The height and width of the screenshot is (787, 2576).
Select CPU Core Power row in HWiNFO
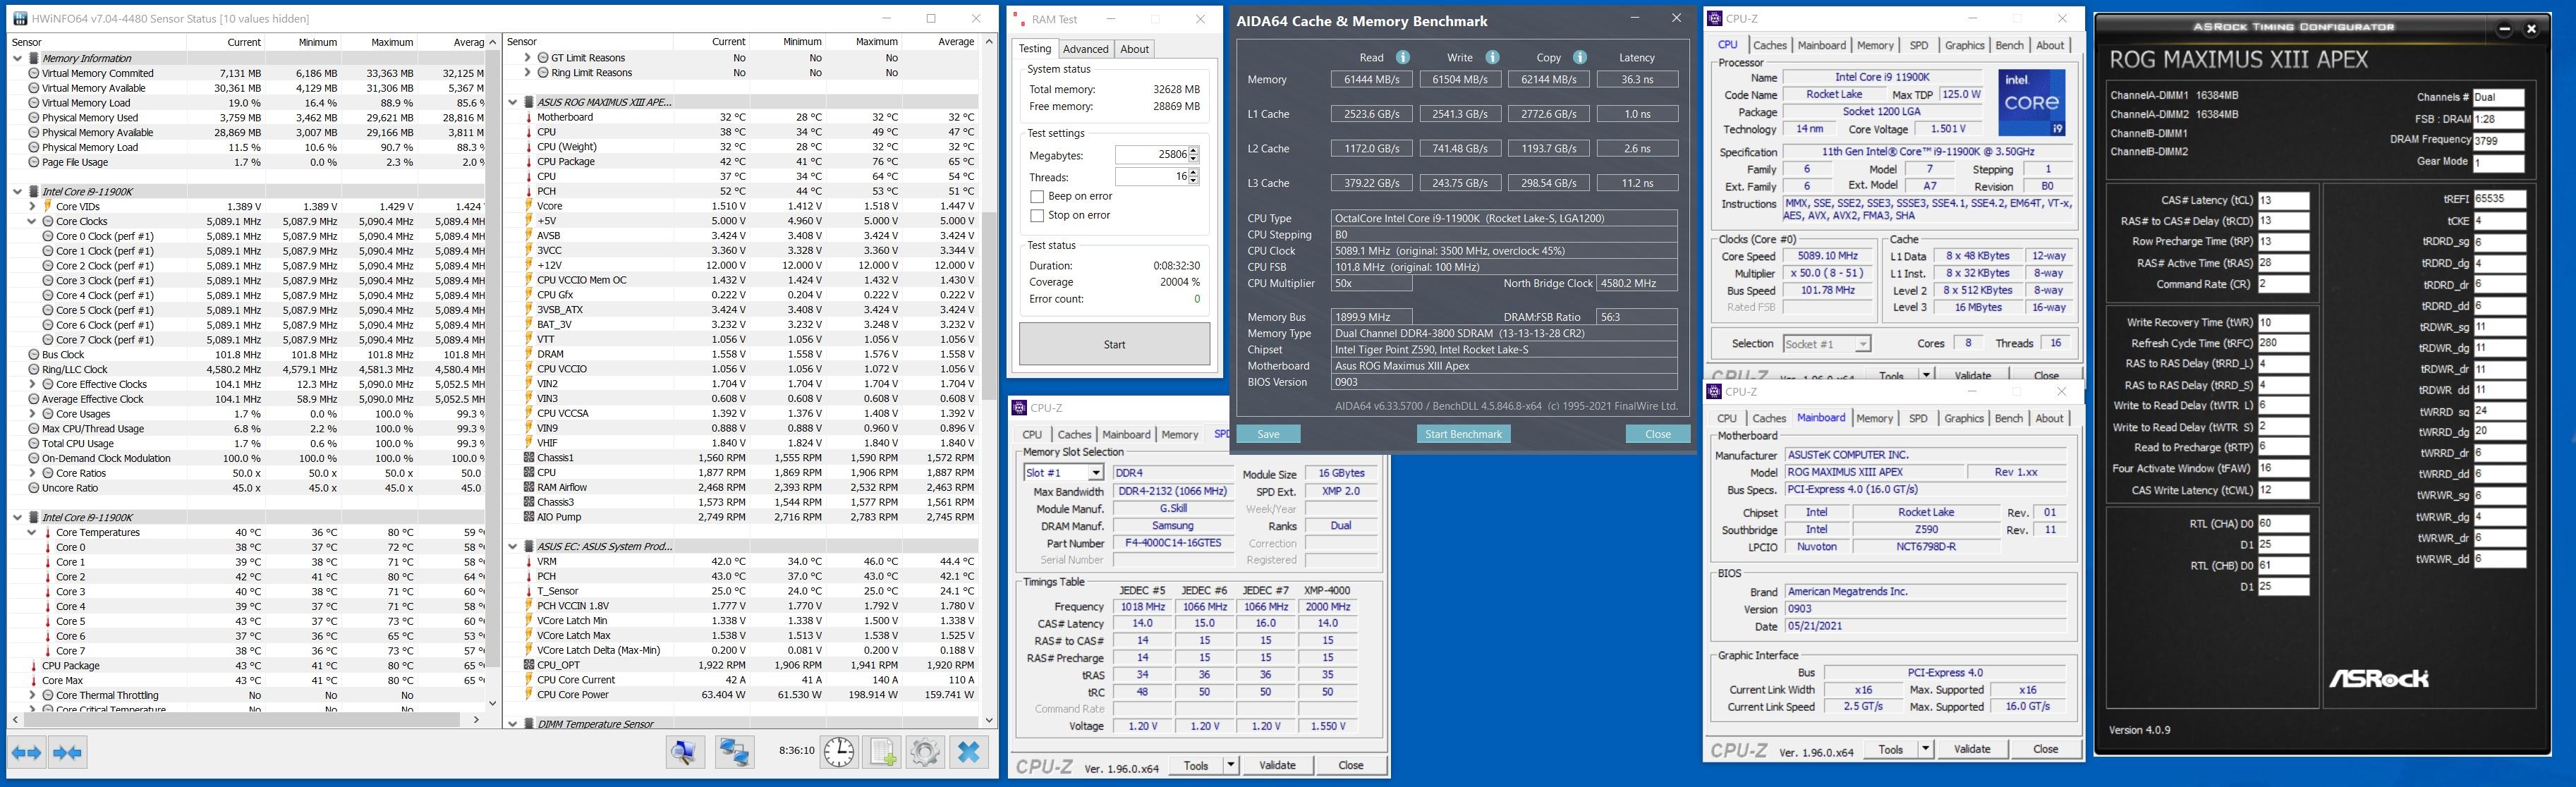(x=741, y=694)
